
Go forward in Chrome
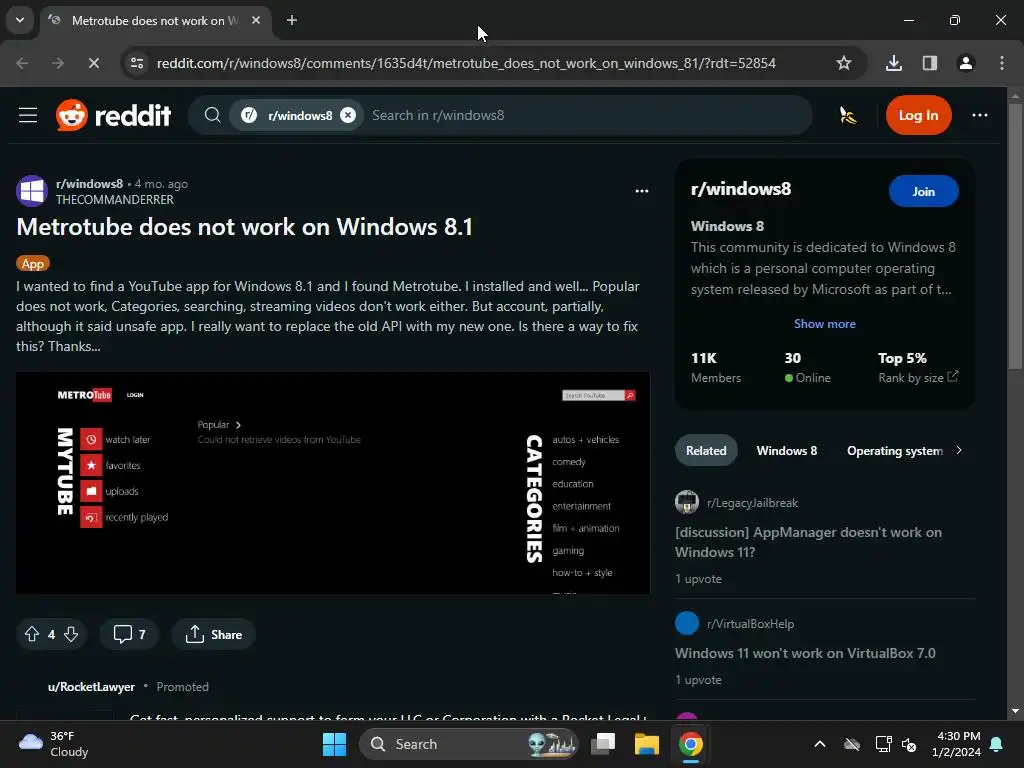coord(58,63)
